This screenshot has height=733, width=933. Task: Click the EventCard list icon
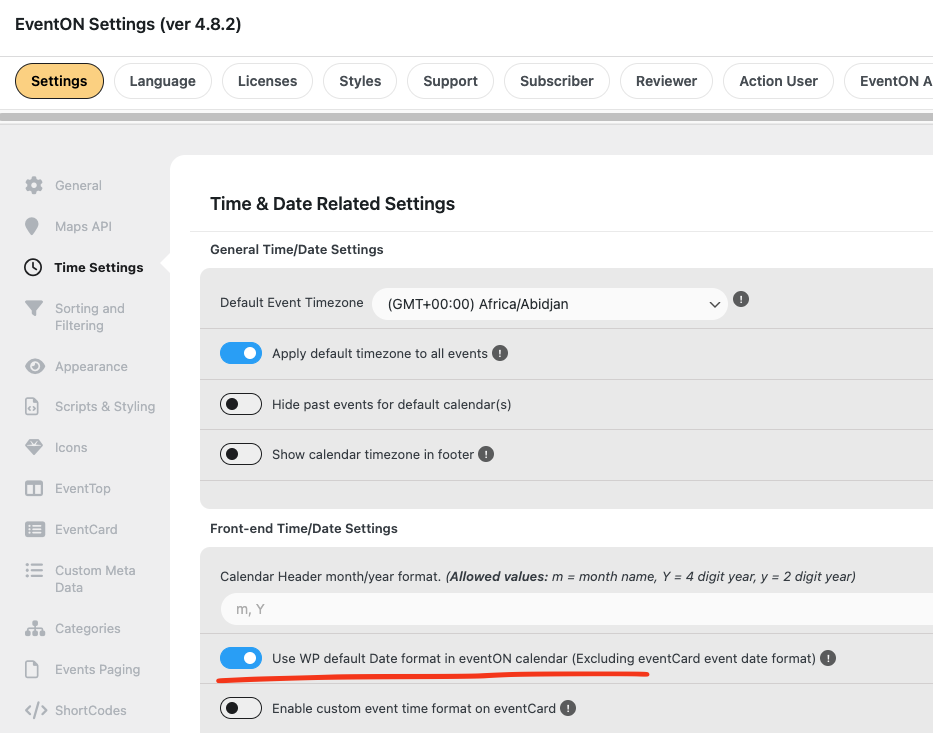[35, 529]
